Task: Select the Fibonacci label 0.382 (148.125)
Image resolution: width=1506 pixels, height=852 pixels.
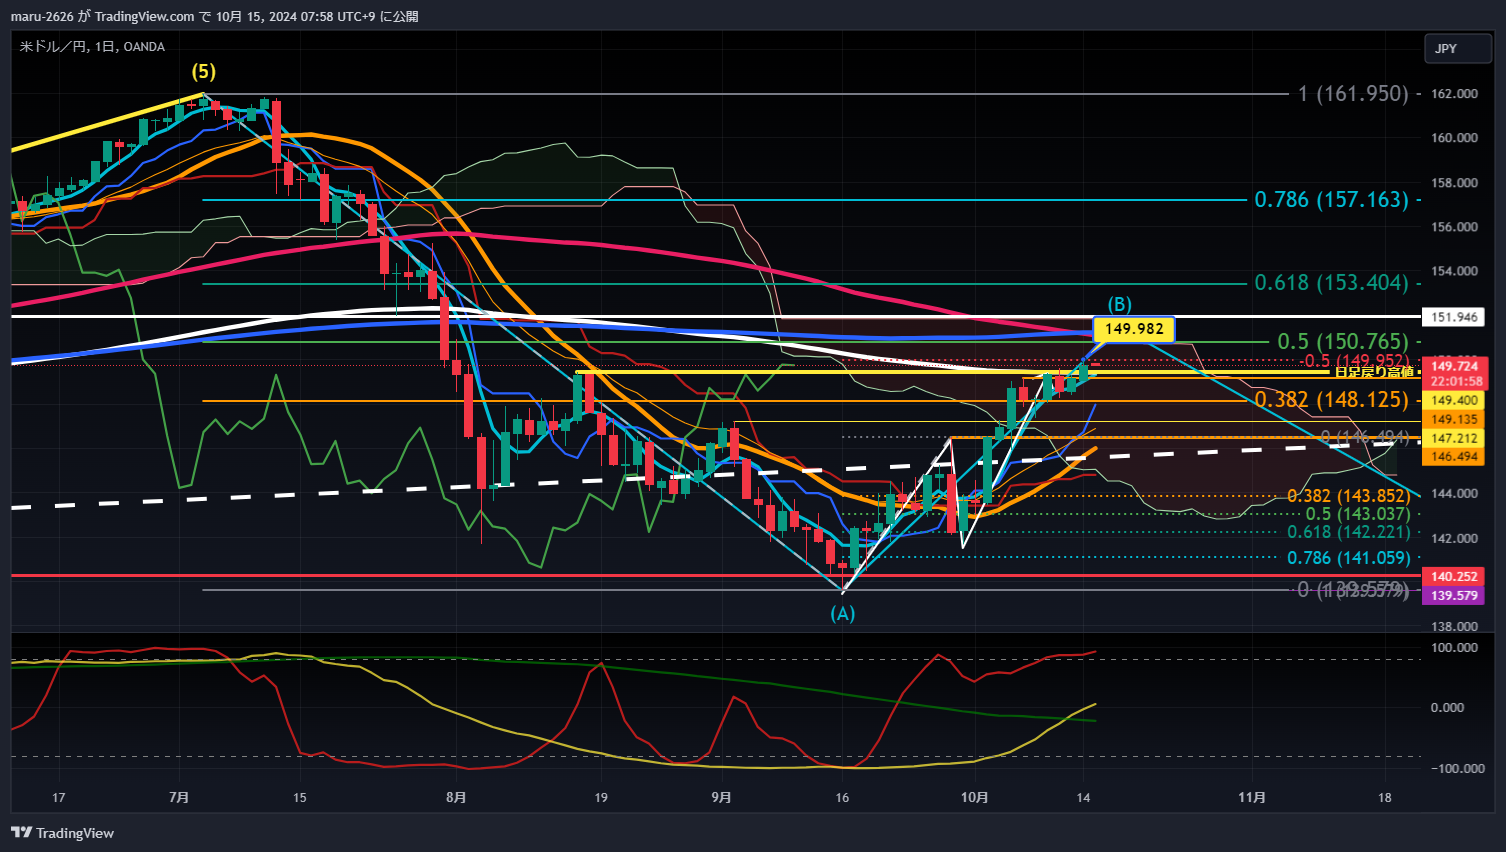Action: point(1332,400)
